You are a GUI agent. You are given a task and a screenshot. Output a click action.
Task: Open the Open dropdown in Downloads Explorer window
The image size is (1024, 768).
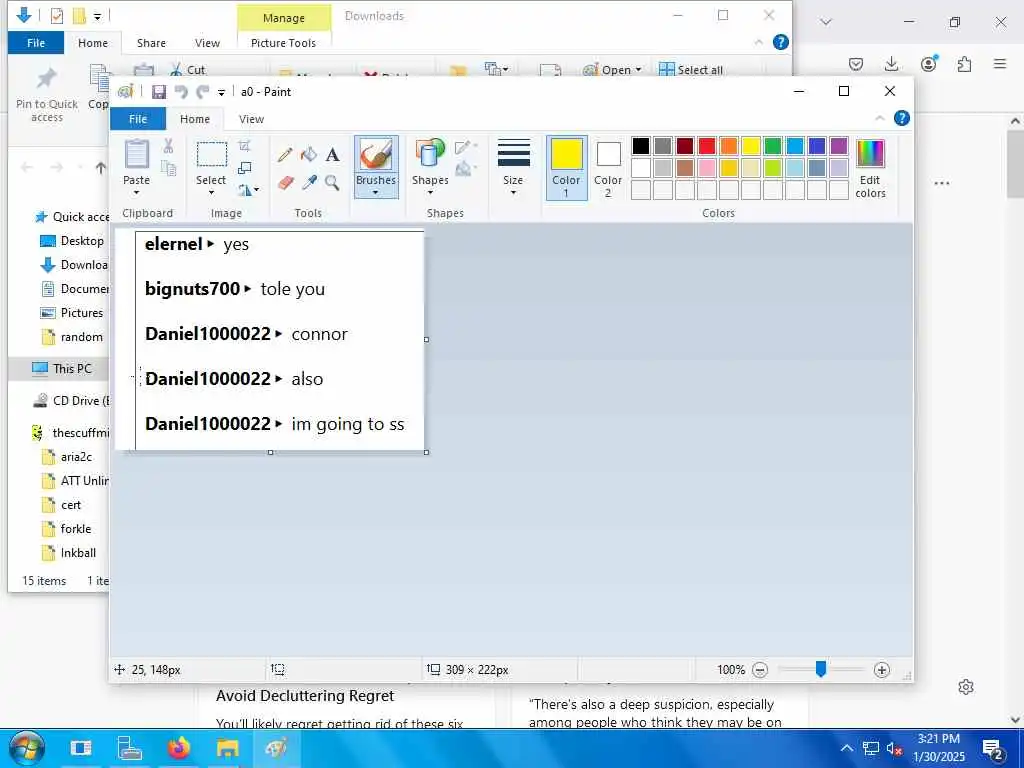point(639,70)
